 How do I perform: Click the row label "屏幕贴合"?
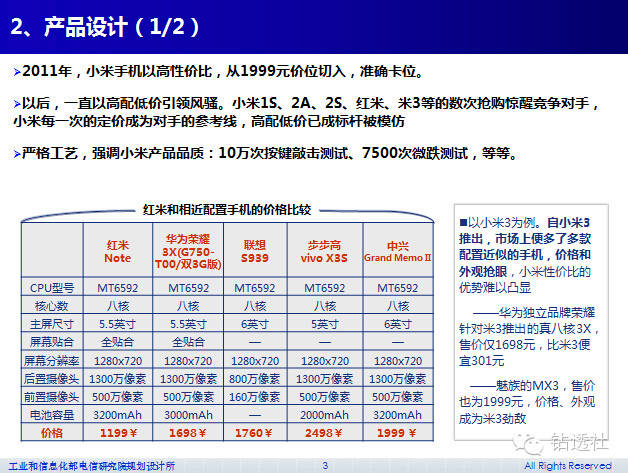(x=52, y=342)
